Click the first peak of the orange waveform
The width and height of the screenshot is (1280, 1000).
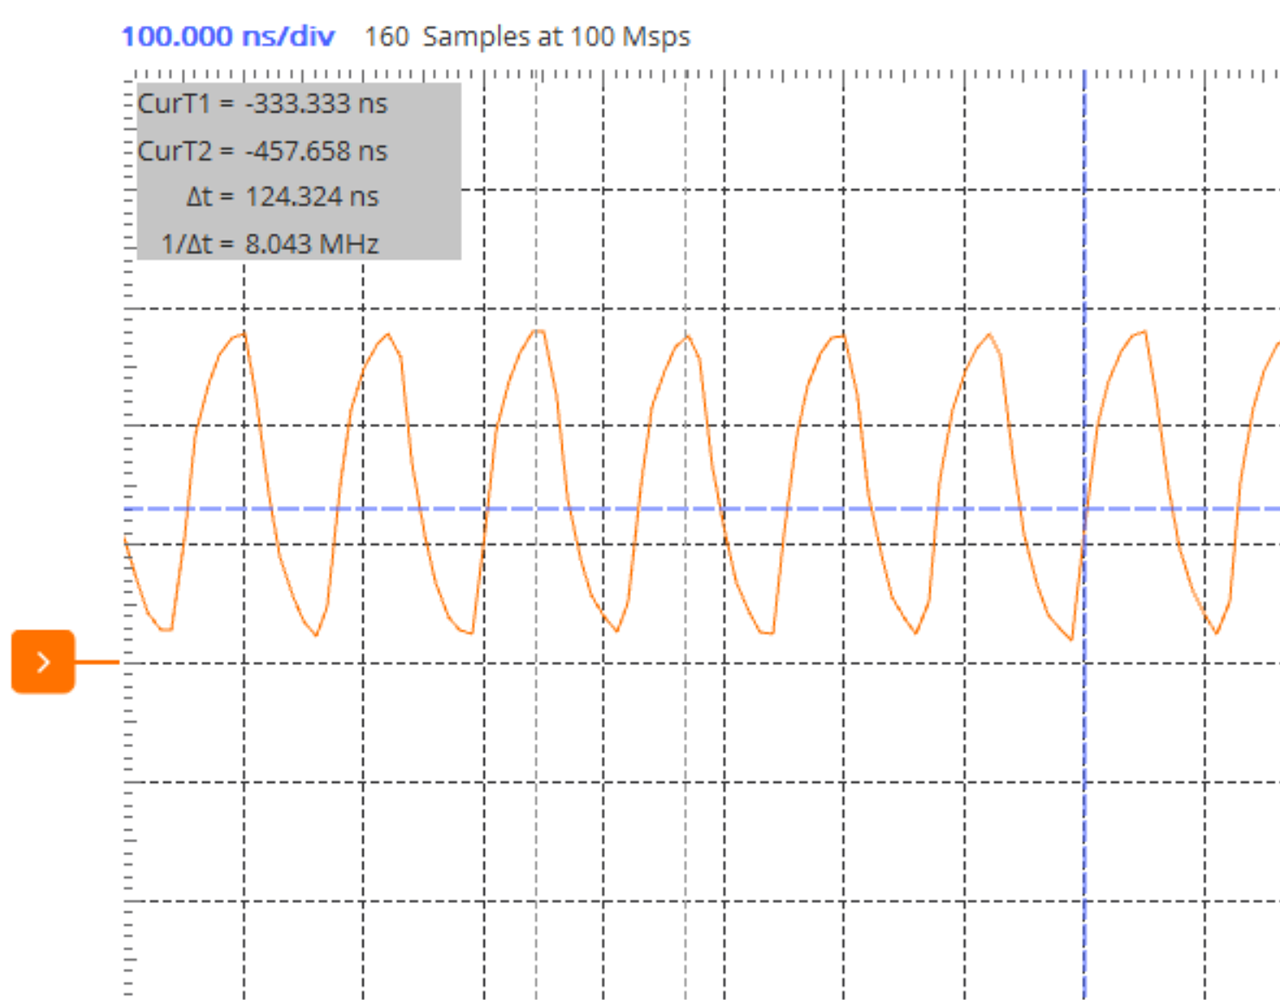point(241,335)
